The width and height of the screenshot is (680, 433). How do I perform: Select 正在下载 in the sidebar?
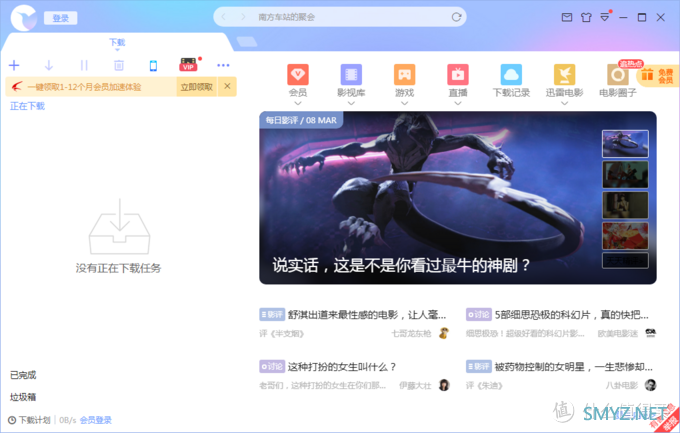(27, 106)
